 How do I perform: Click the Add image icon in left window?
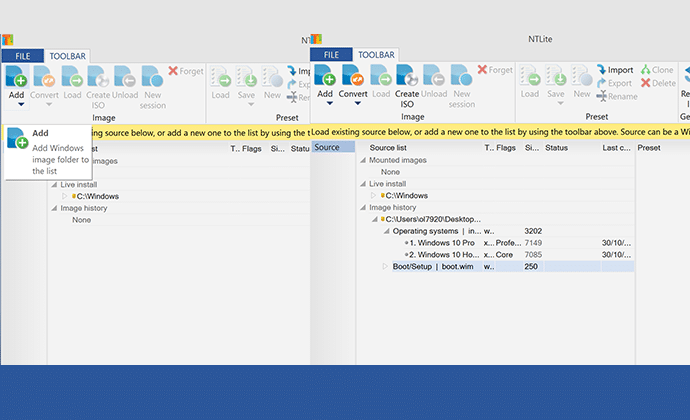click(17, 77)
